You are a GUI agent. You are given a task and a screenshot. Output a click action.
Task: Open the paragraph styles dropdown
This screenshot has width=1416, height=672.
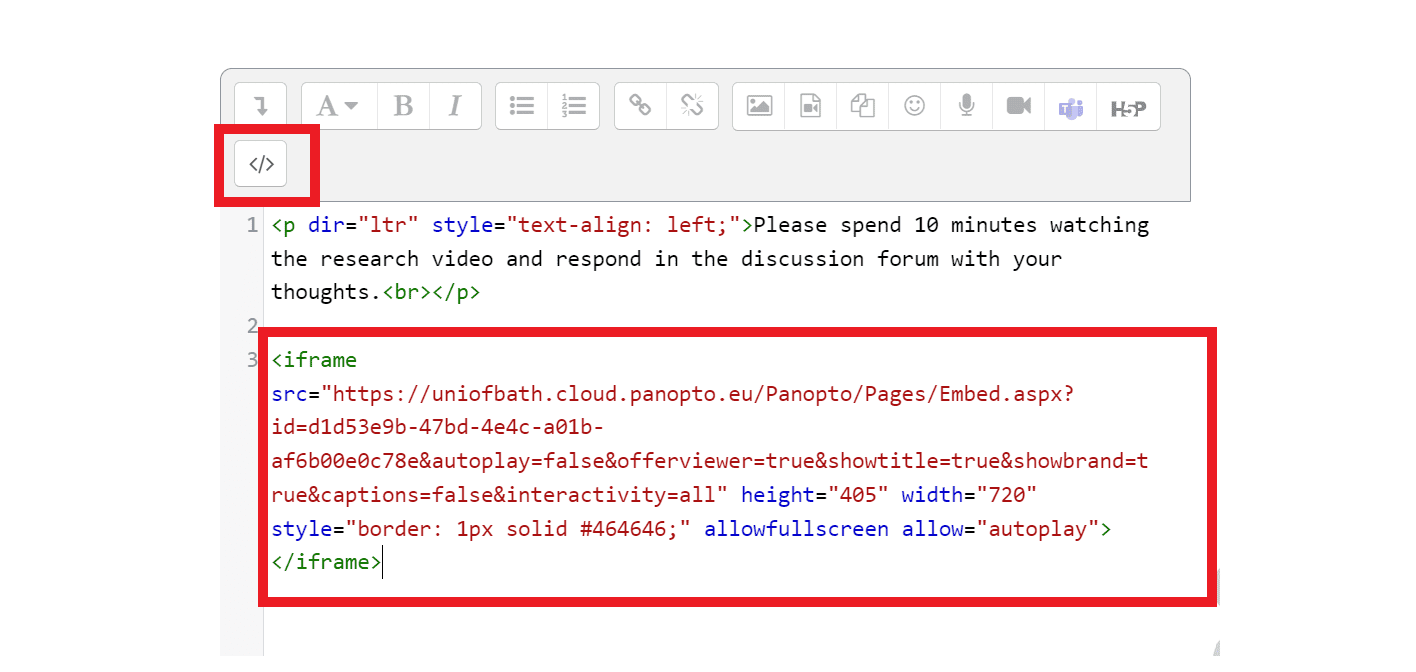coord(338,106)
